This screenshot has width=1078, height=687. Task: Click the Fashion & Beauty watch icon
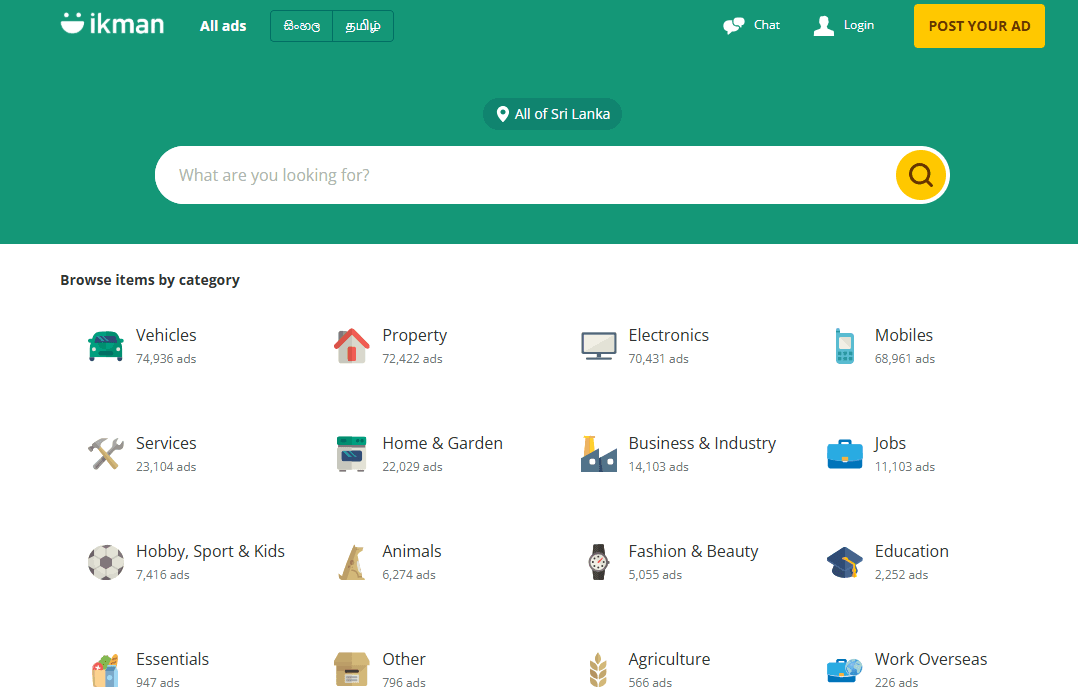[598, 562]
